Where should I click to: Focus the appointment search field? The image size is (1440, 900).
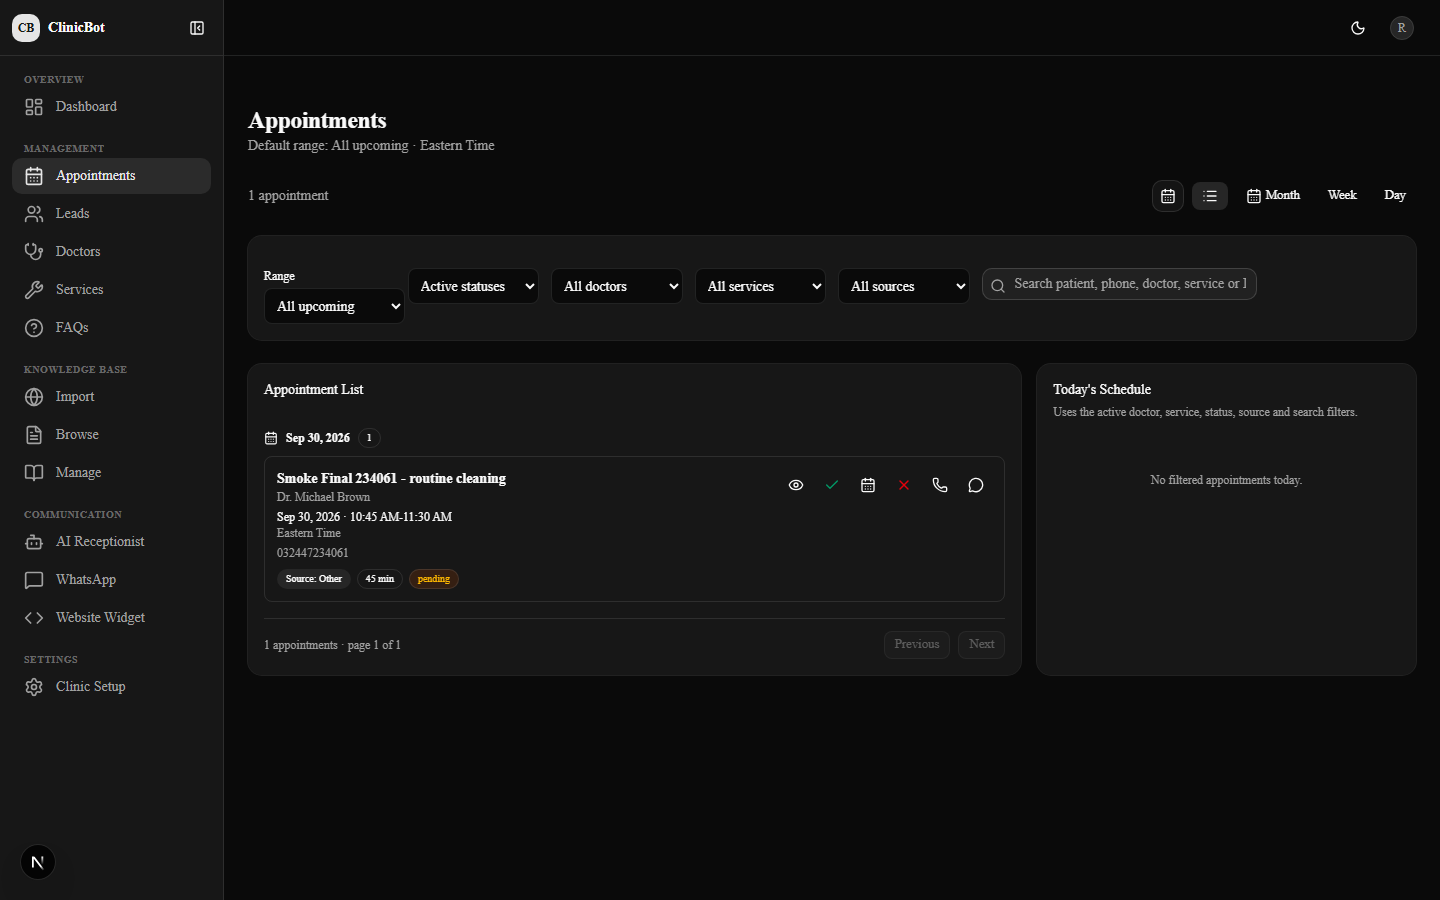[x=1119, y=284]
